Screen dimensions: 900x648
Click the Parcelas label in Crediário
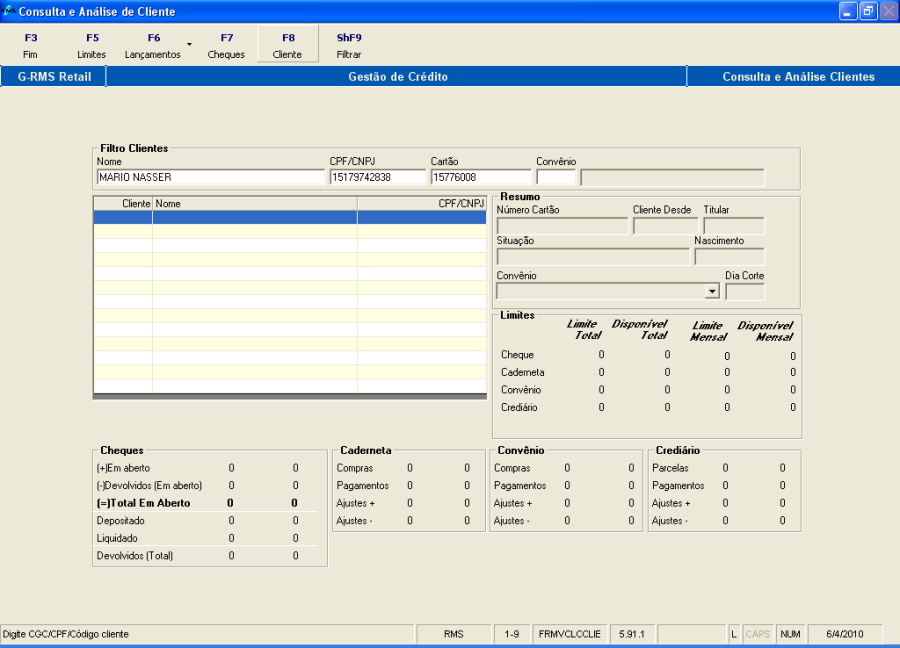[670, 468]
